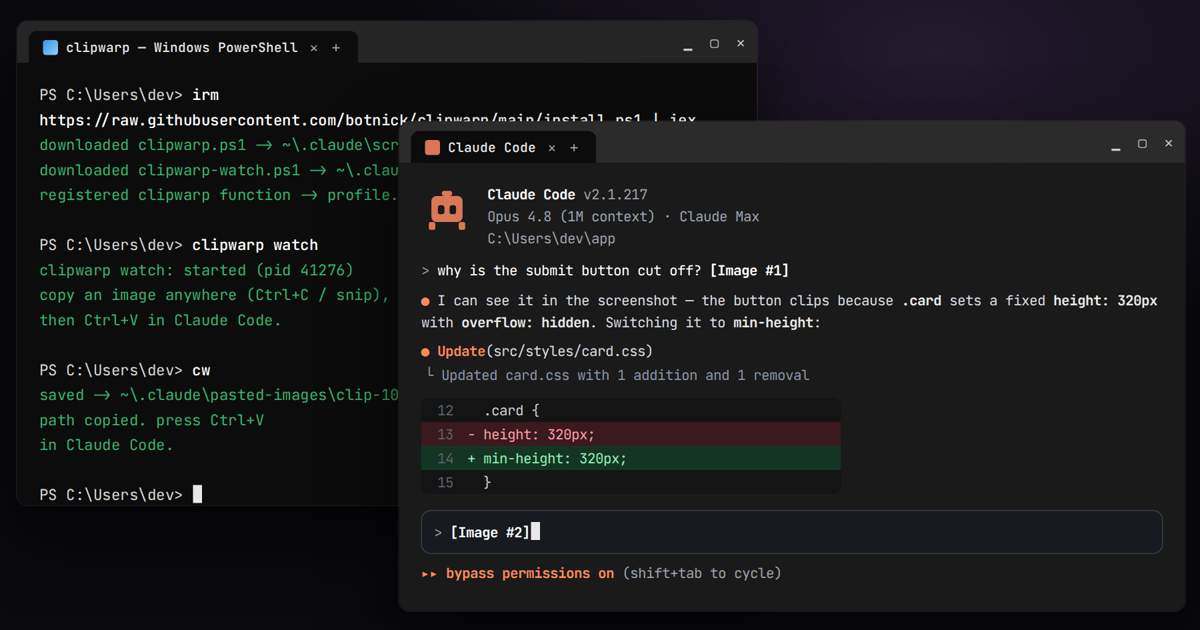Click 'downloaded clipwarp-watch.ps1' output line
This screenshot has width=1200, height=630.
(219, 170)
